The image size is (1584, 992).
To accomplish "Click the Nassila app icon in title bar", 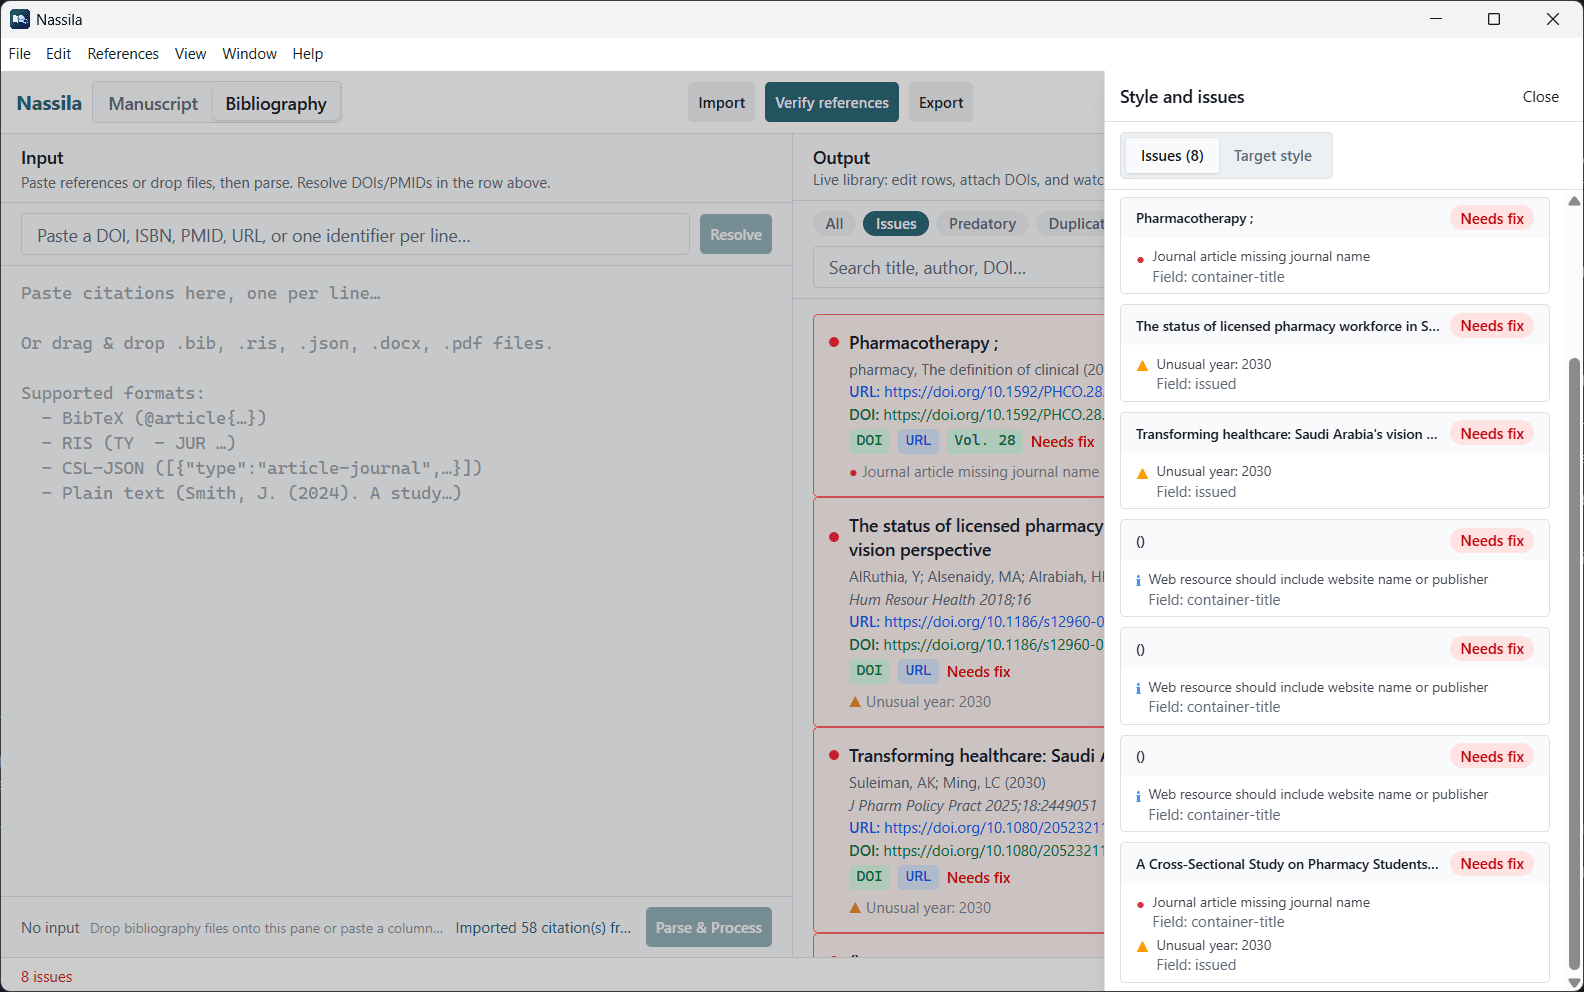I will tap(20, 19).
